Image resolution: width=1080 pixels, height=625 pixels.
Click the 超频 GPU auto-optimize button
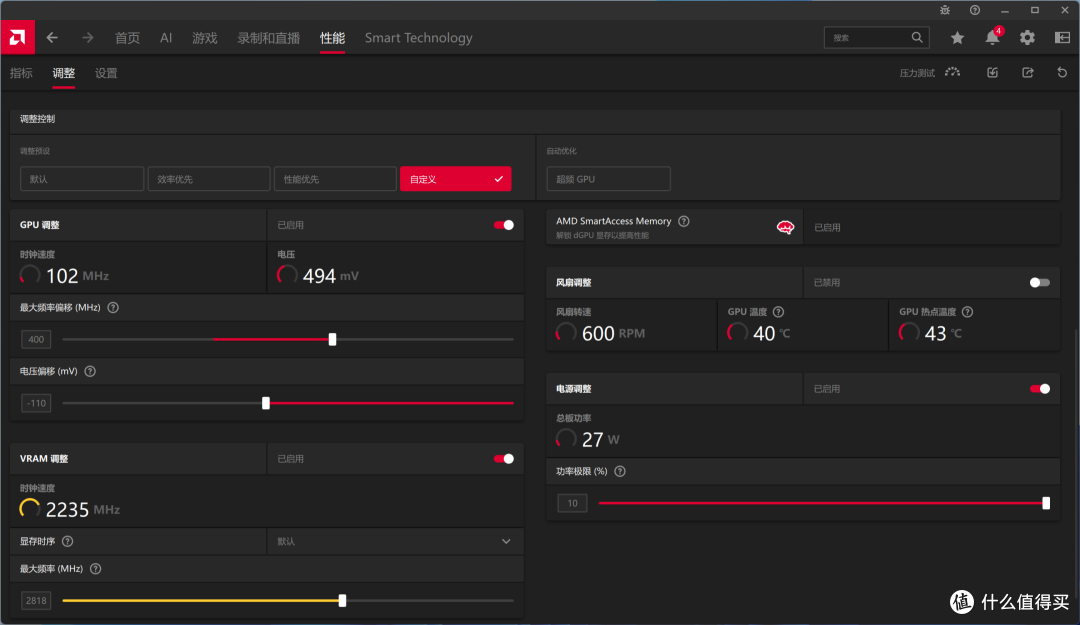608,178
